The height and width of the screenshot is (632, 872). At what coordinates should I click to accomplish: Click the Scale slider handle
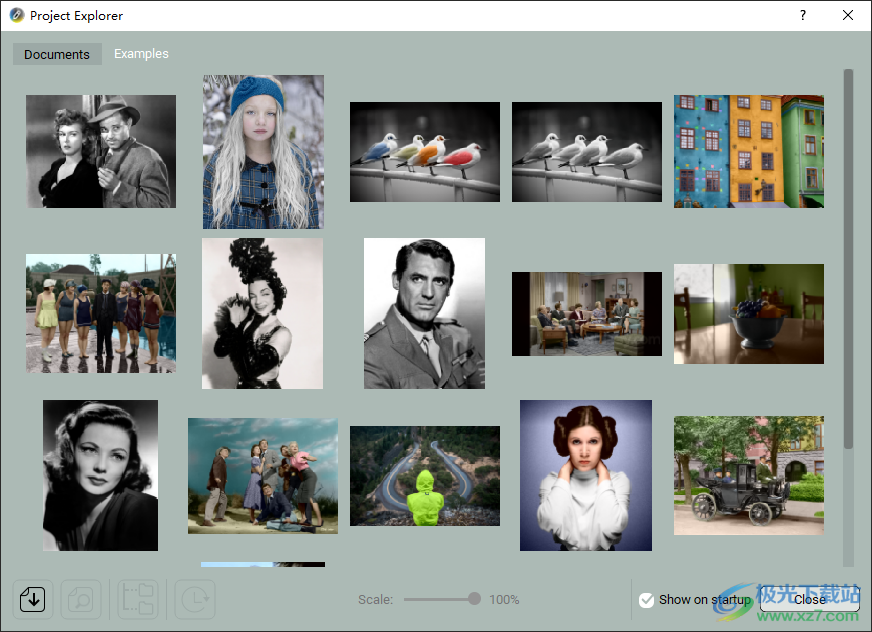tap(474, 599)
